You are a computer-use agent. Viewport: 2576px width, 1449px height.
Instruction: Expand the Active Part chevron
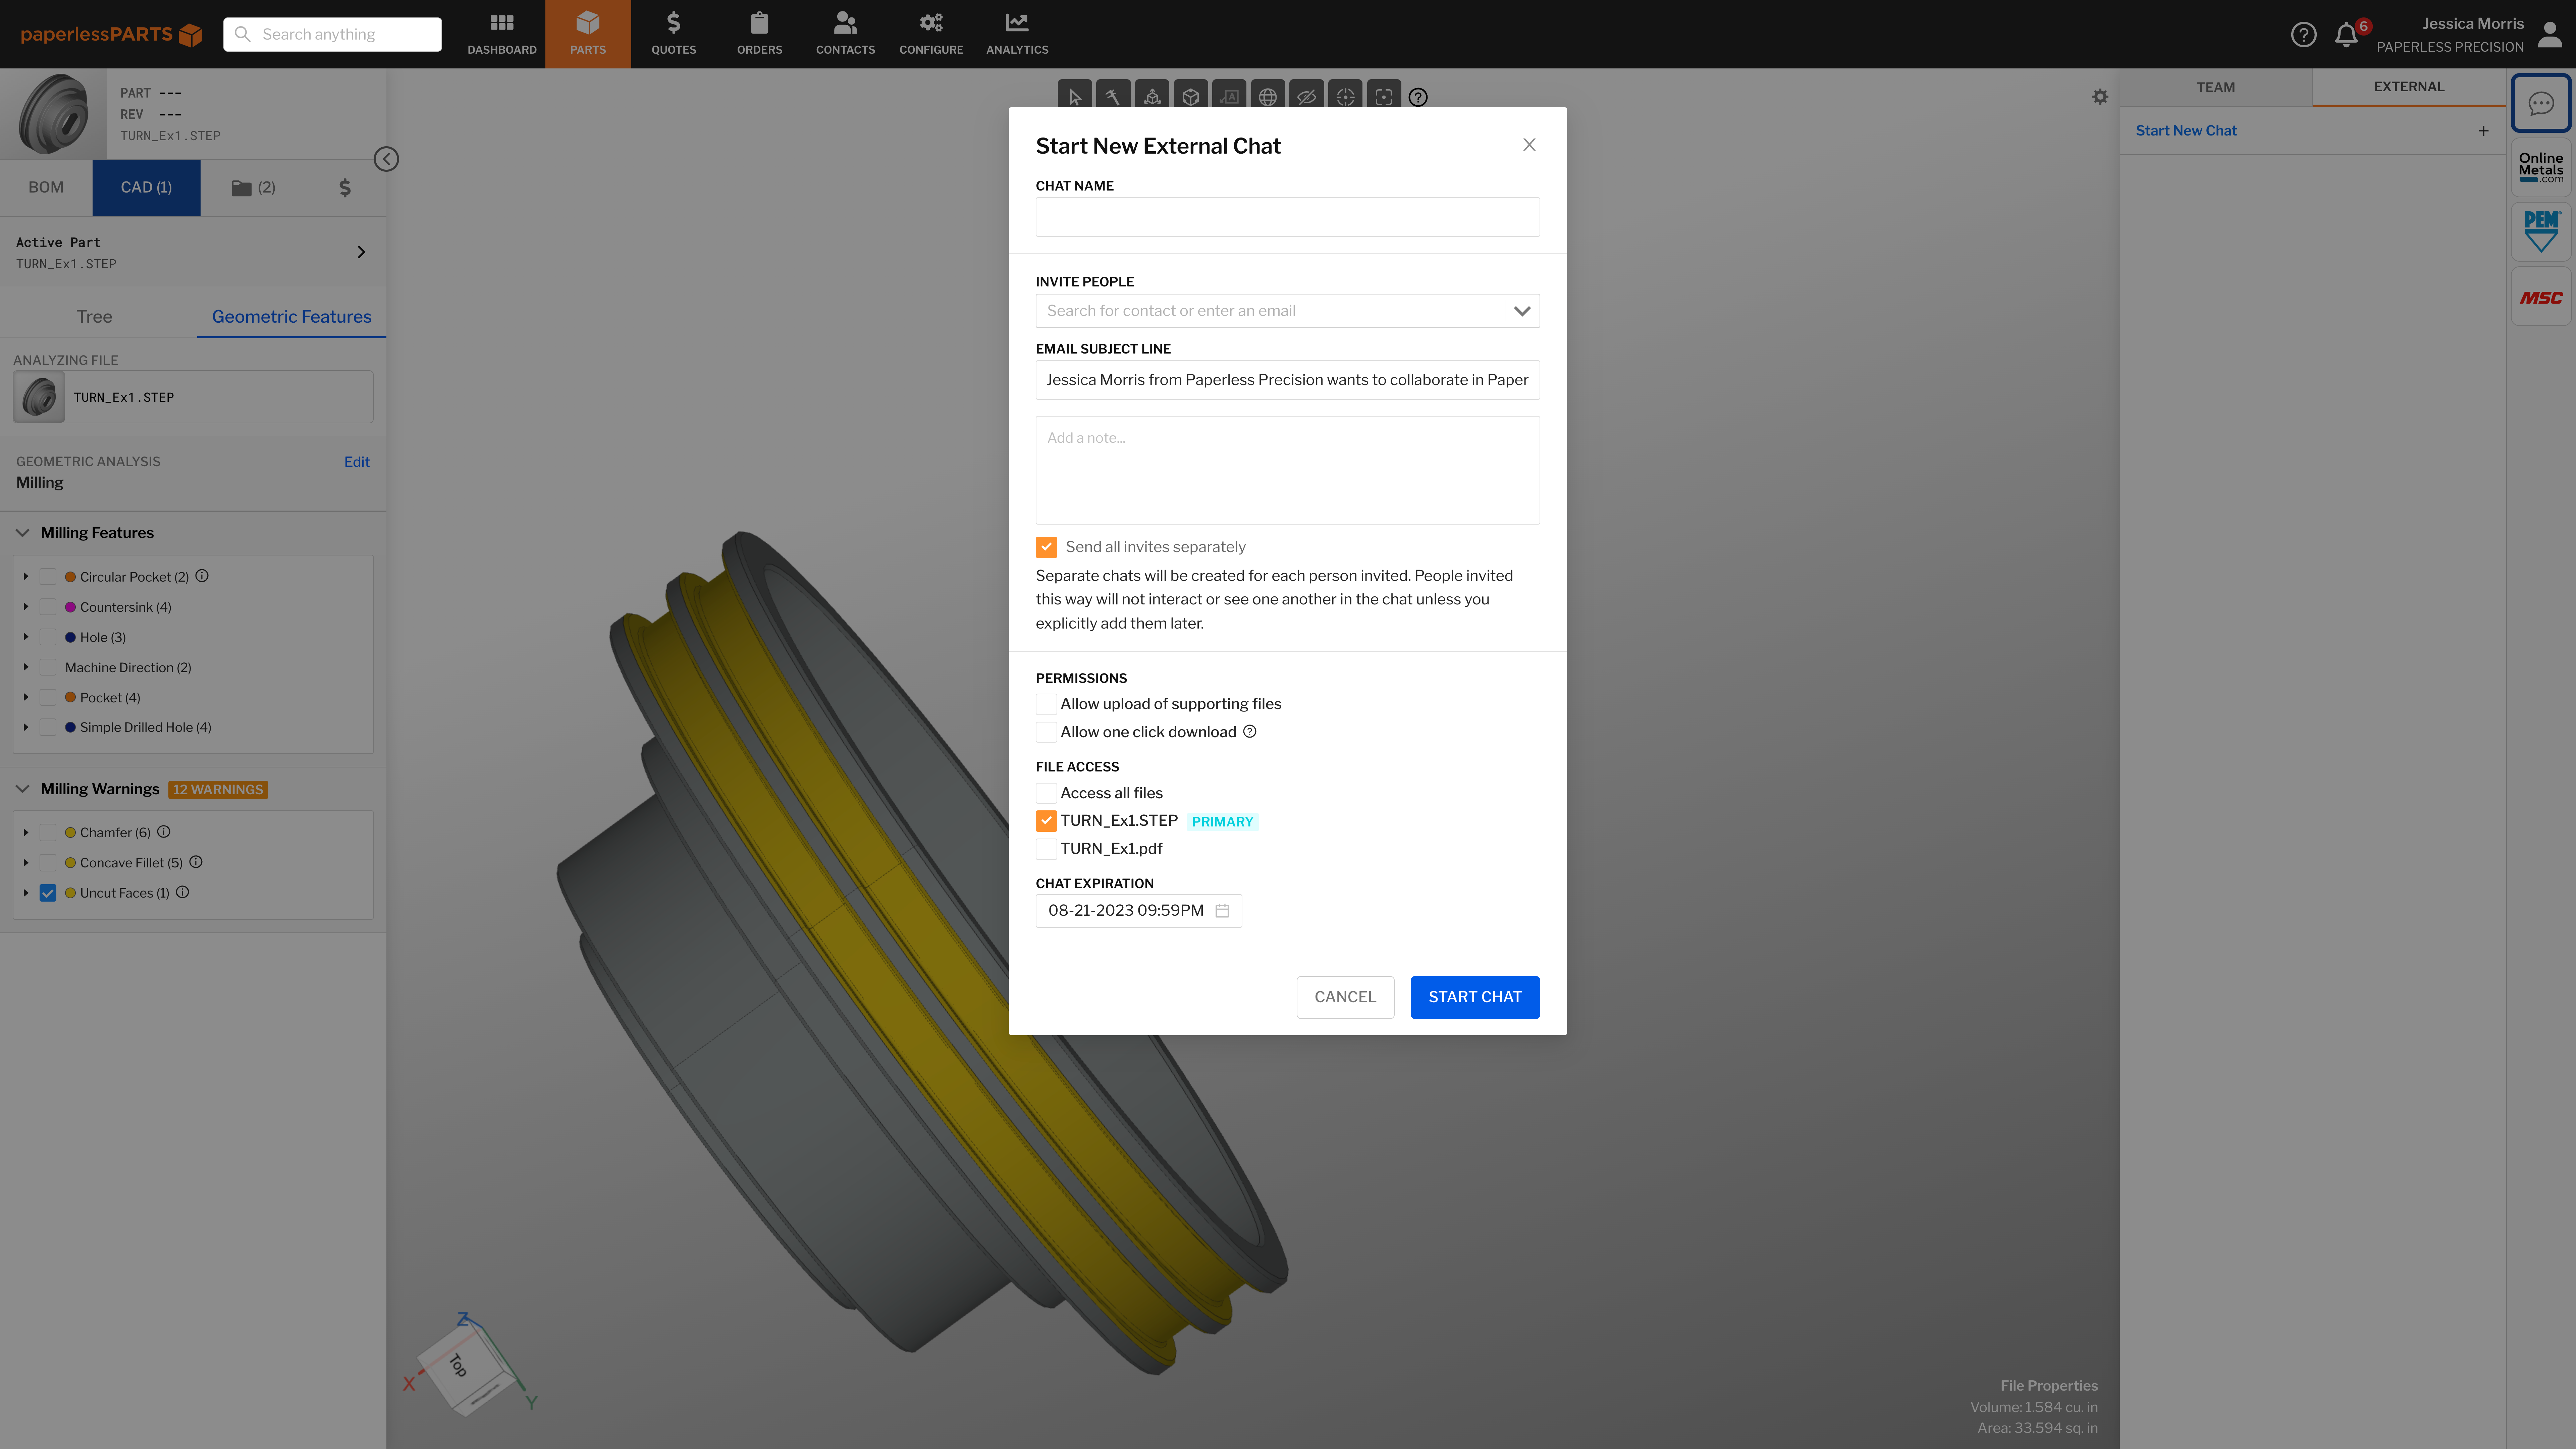pos(361,252)
